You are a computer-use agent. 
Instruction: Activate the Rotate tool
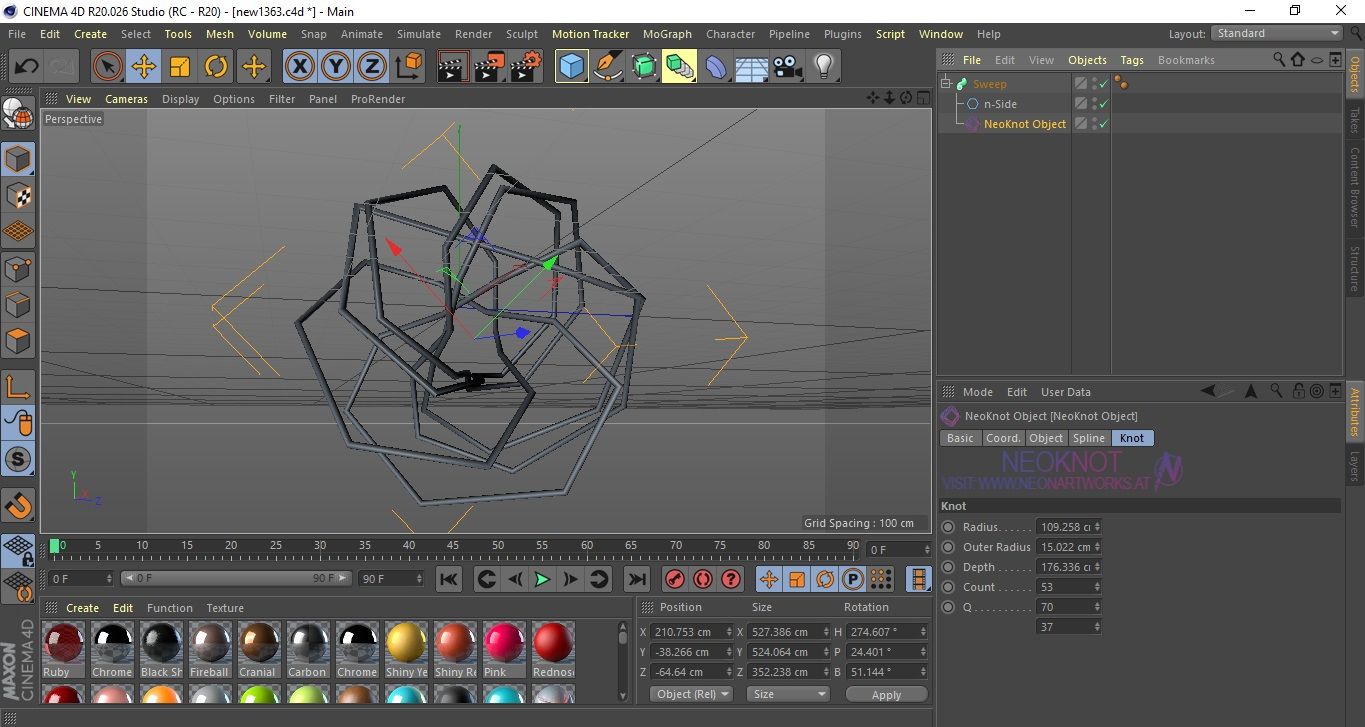pyautogui.click(x=216, y=67)
